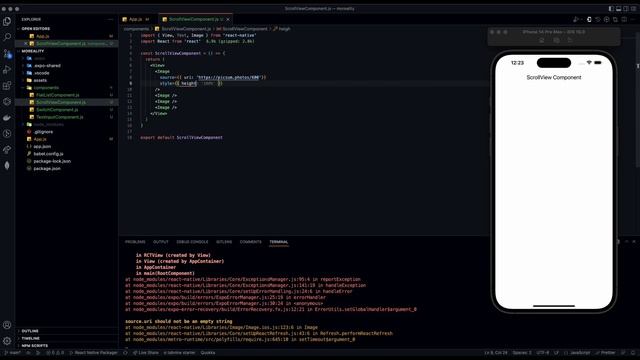Screen dimensions: 640x360
Task: Click the height property in style line
Action: point(189,83)
